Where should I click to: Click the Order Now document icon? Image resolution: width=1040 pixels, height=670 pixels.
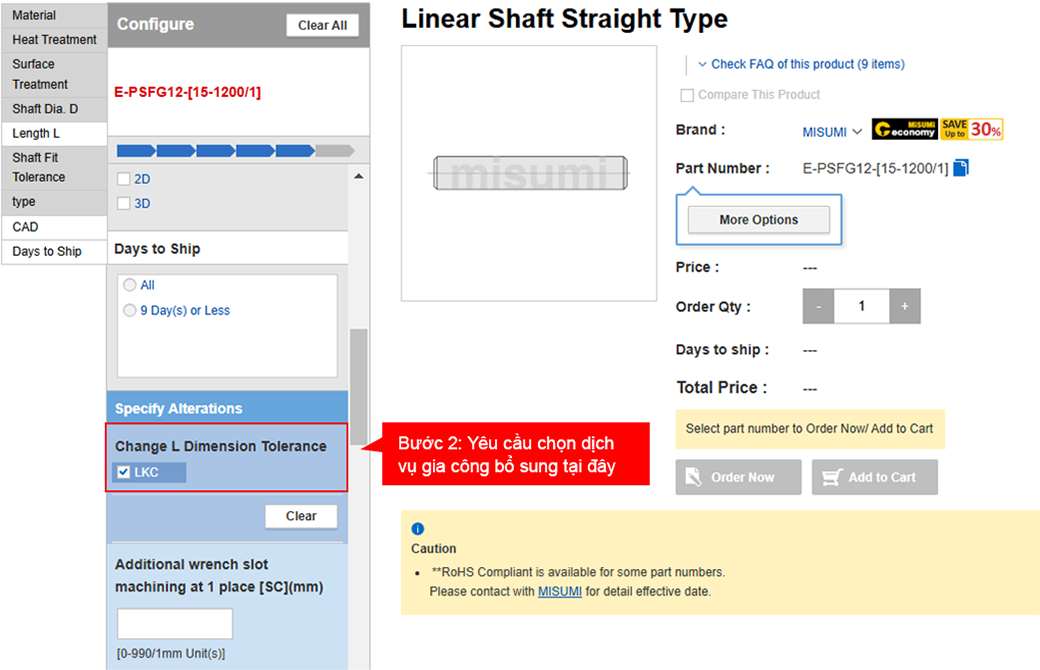(691, 478)
